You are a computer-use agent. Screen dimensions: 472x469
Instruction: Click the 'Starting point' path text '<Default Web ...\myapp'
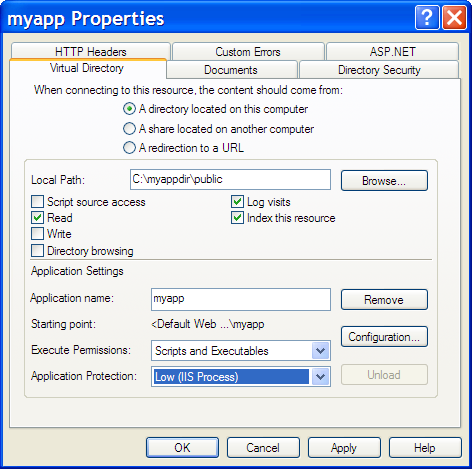208,324
